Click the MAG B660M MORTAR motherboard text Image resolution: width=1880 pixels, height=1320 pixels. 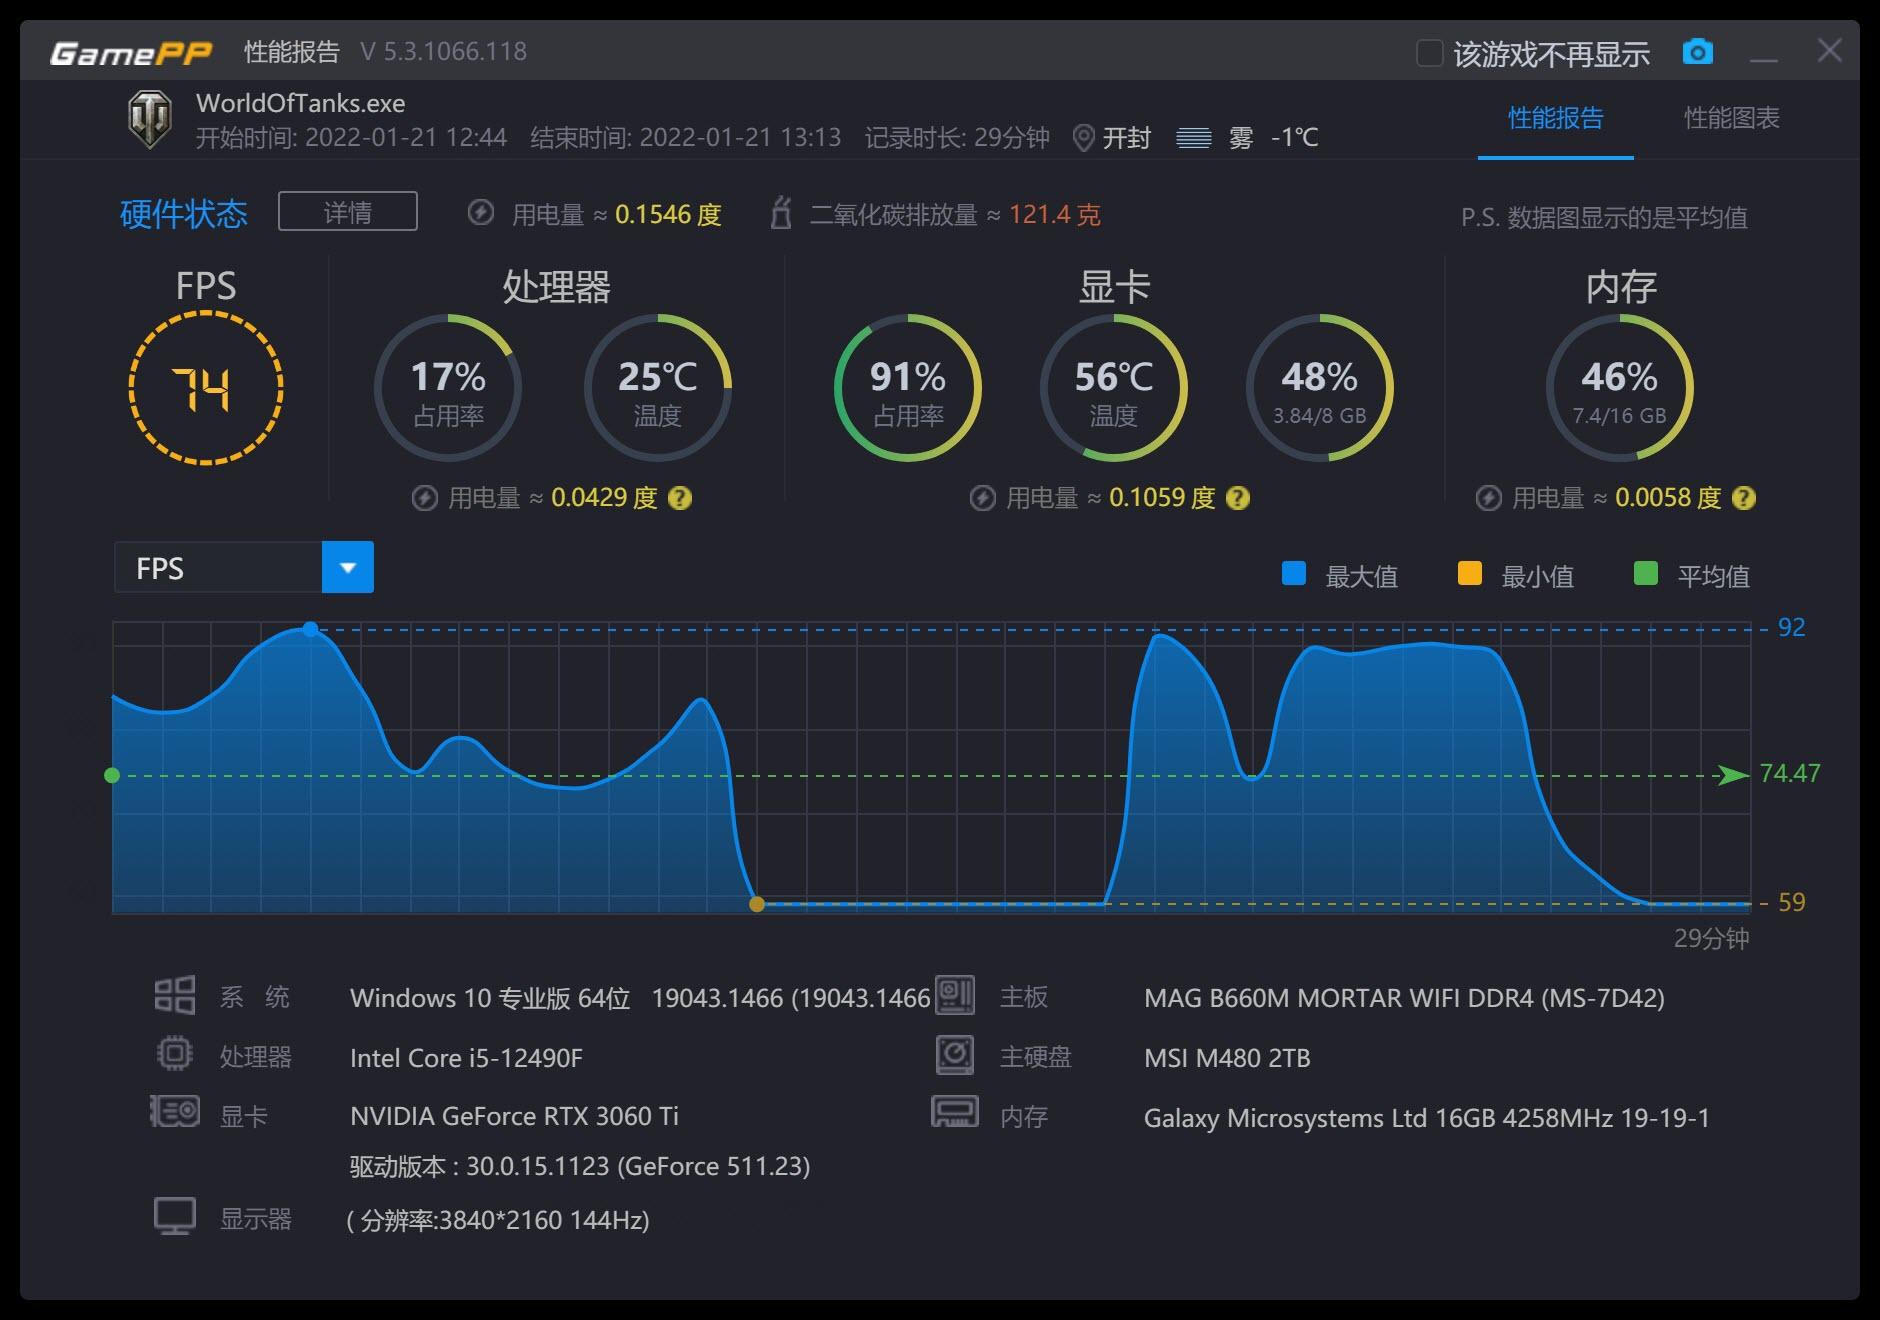[1404, 998]
